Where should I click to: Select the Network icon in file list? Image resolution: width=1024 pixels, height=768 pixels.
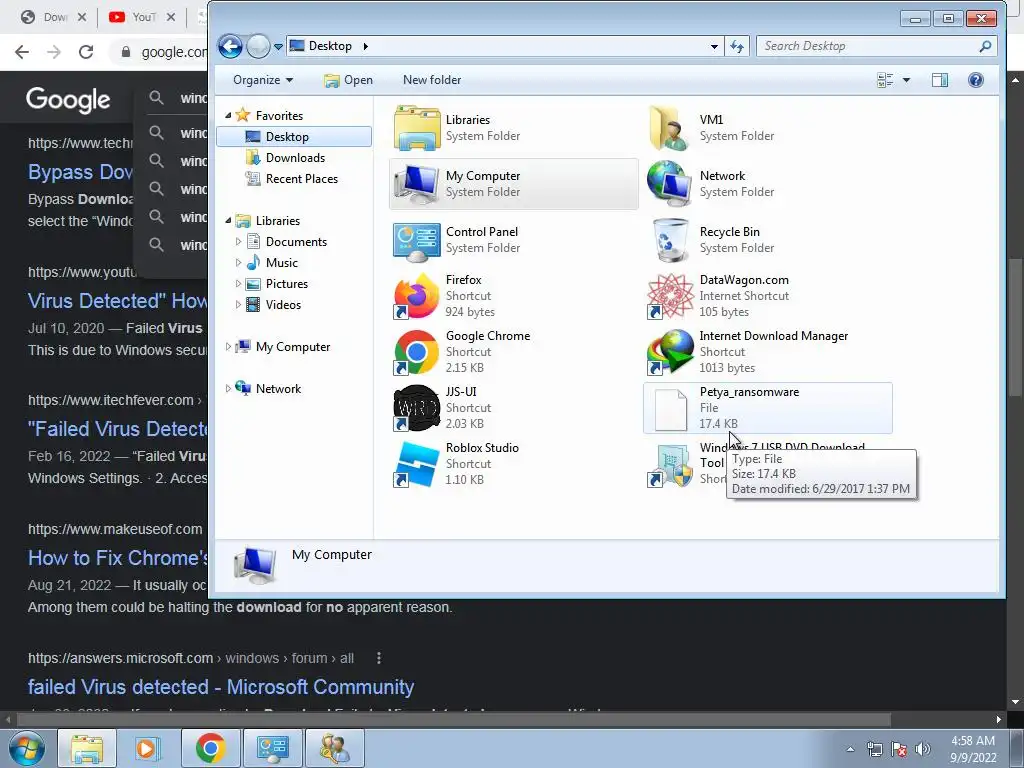pyautogui.click(x=670, y=184)
